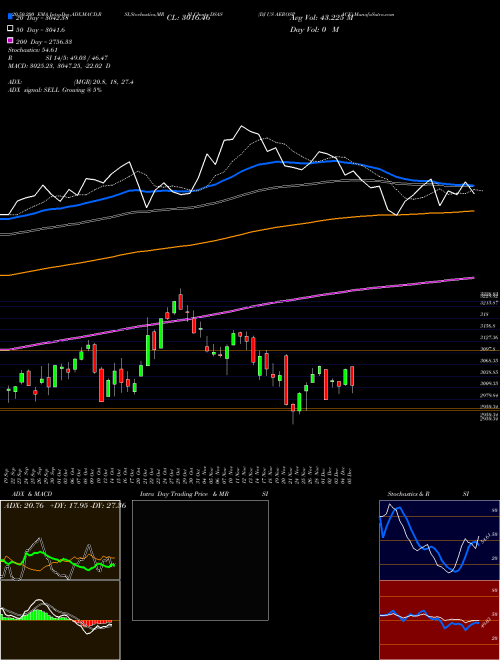Select the '200 Day = 2736.33' legend text

(x=44, y=42)
